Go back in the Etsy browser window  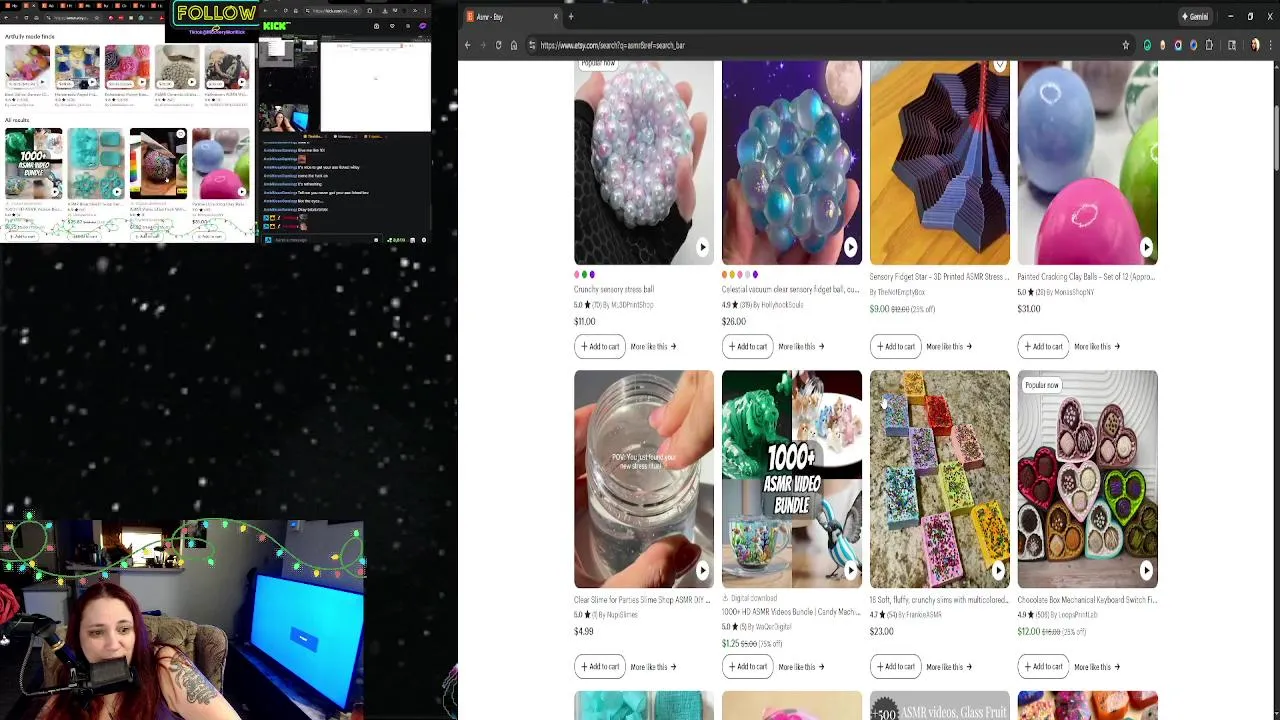(467, 45)
